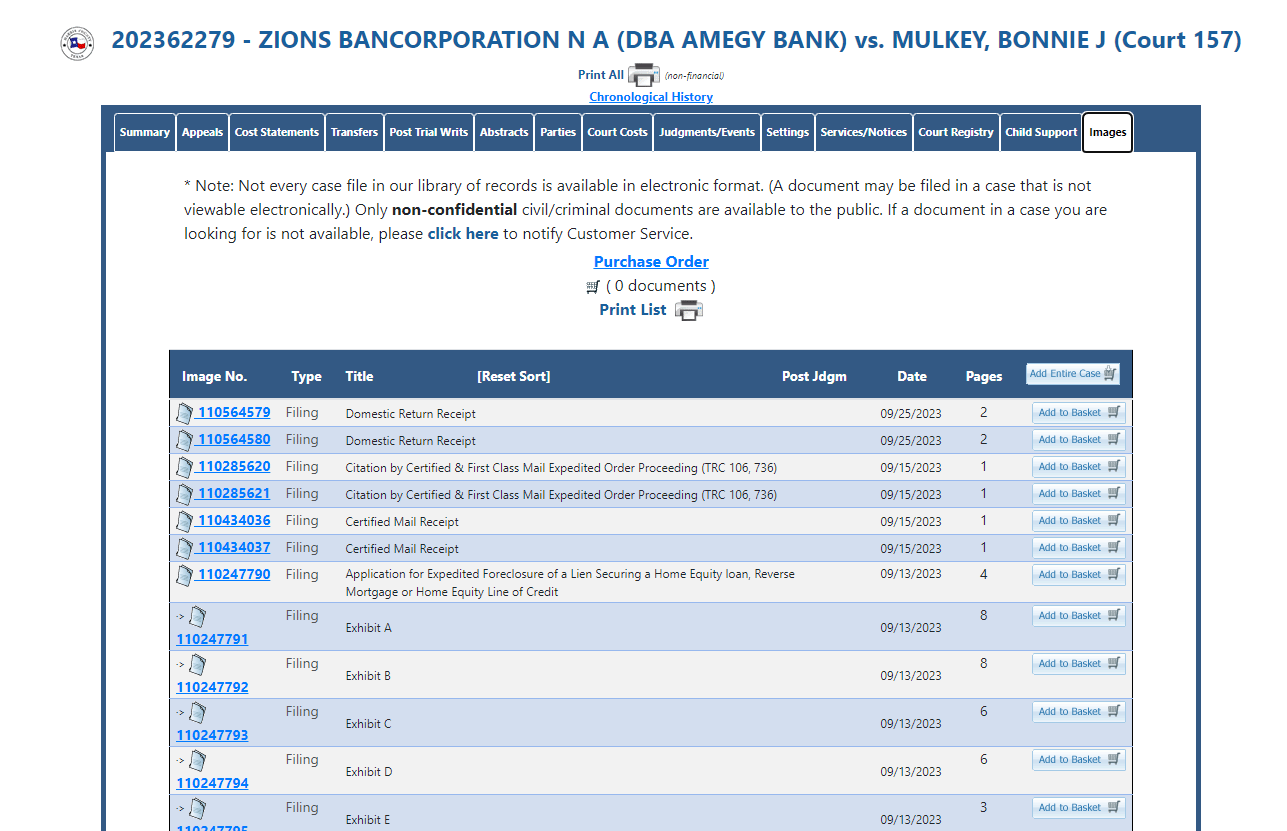Click the Post Jdgm column header
The width and height of the screenshot is (1287, 831).
click(814, 377)
